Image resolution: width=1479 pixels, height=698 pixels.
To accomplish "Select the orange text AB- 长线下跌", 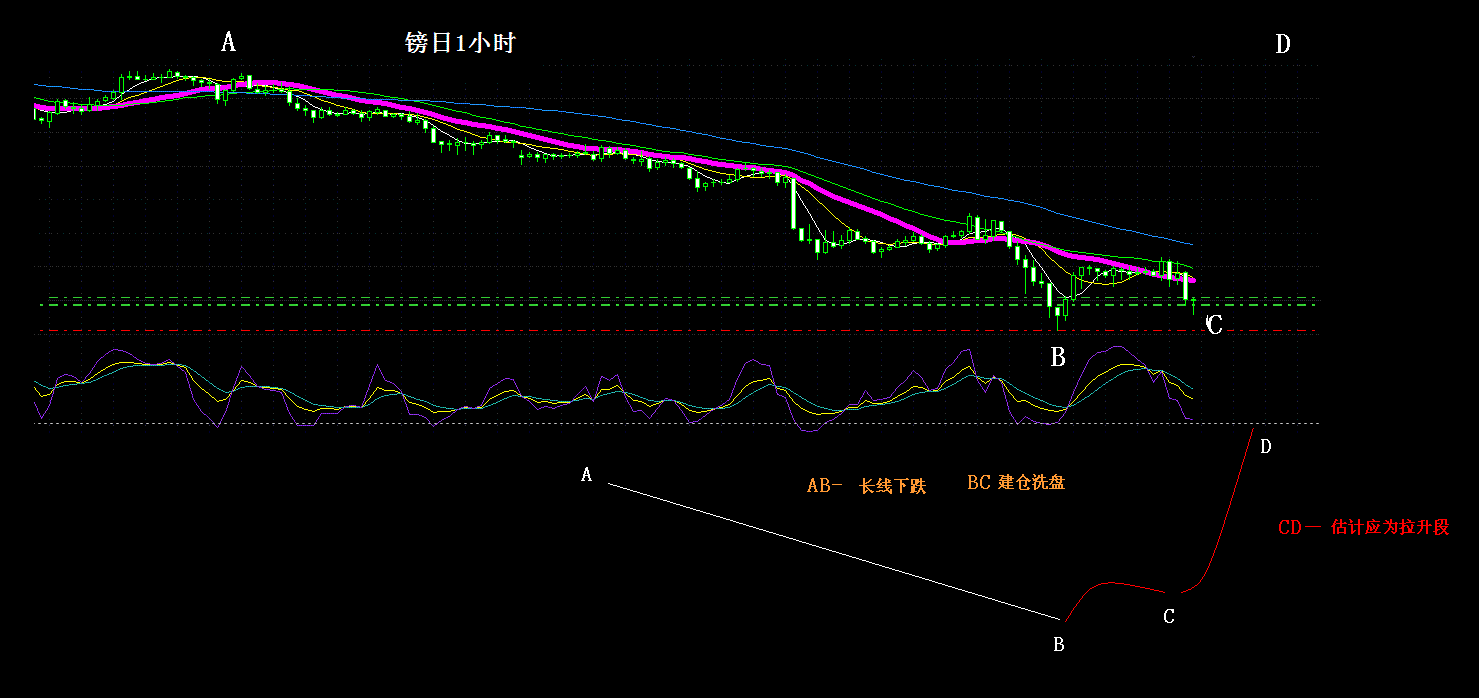I will coord(867,486).
